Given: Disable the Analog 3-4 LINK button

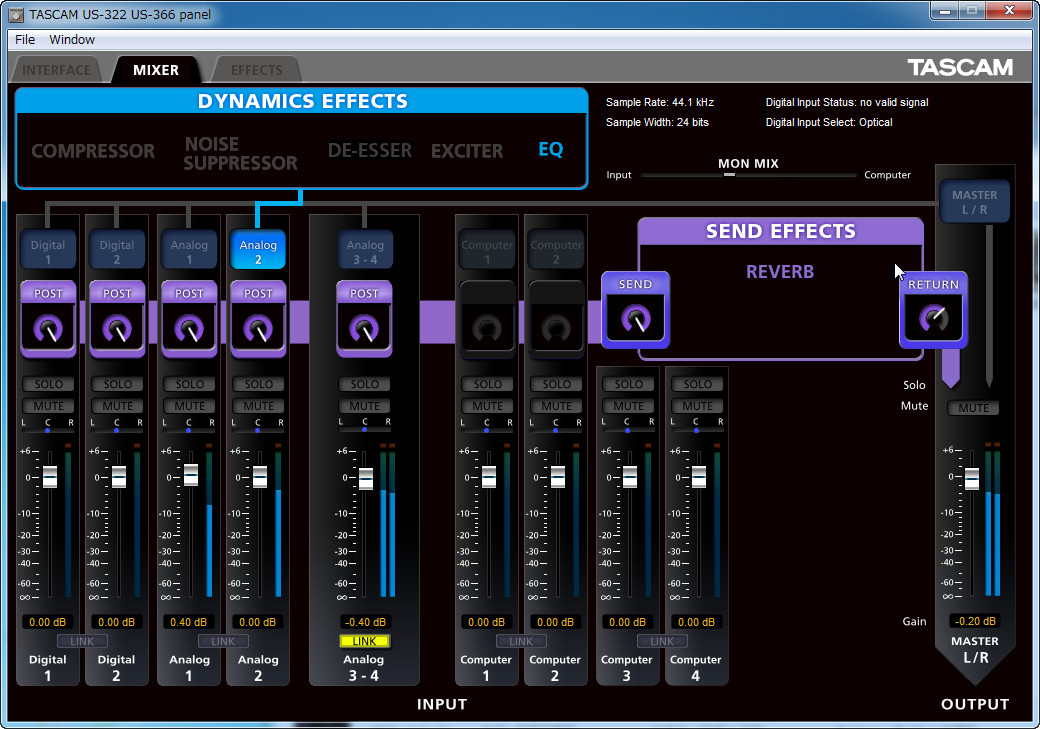Looking at the screenshot, I should click(364, 641).
